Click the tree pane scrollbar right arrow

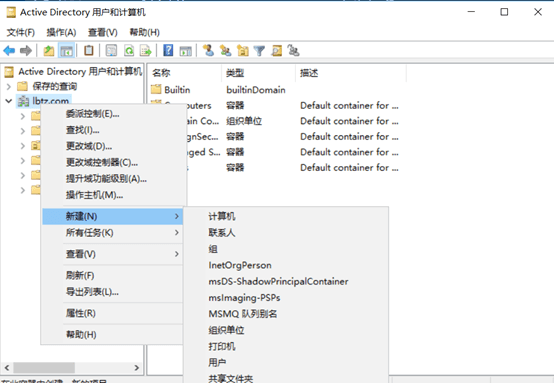click(137, 368)
